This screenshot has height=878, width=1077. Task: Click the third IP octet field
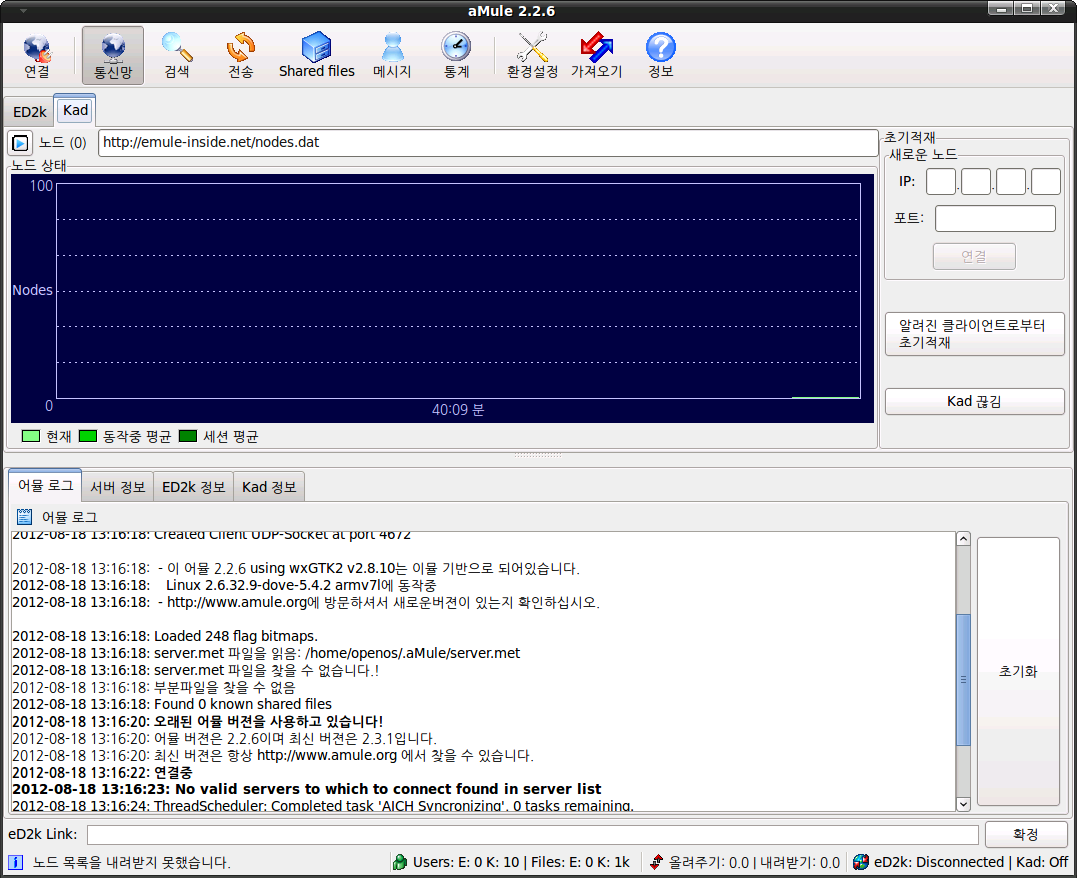(x=1010, y=181)
